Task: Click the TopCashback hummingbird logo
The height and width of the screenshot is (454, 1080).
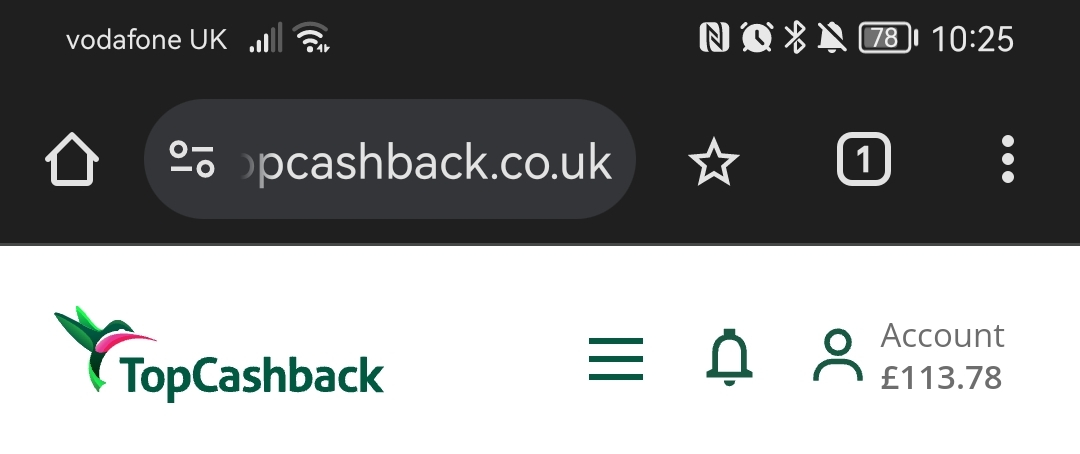Action: (219, 354)
